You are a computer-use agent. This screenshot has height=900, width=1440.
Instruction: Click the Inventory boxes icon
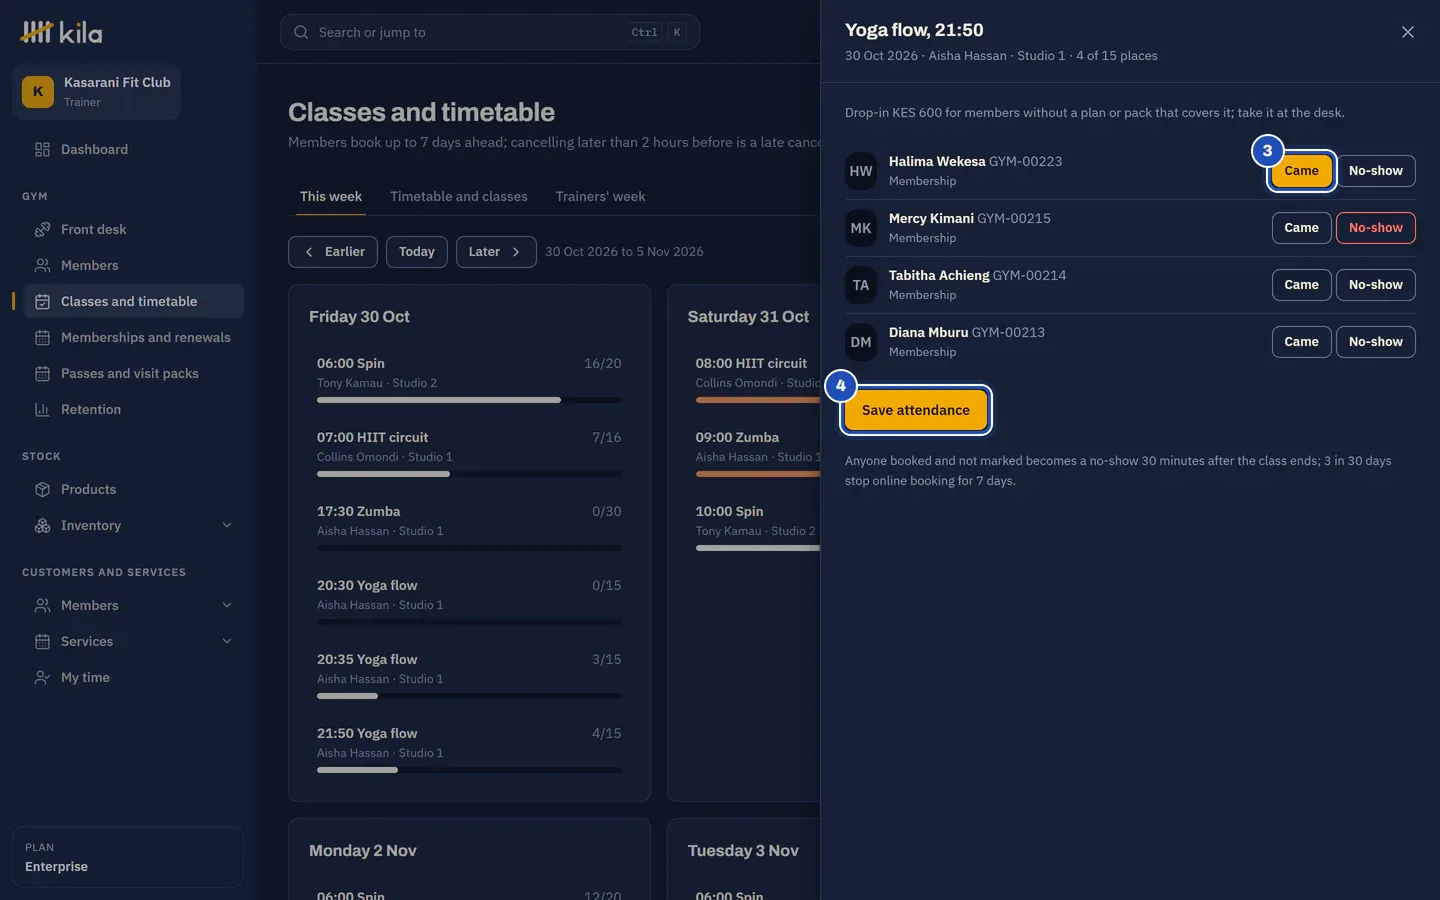point(42,525)
